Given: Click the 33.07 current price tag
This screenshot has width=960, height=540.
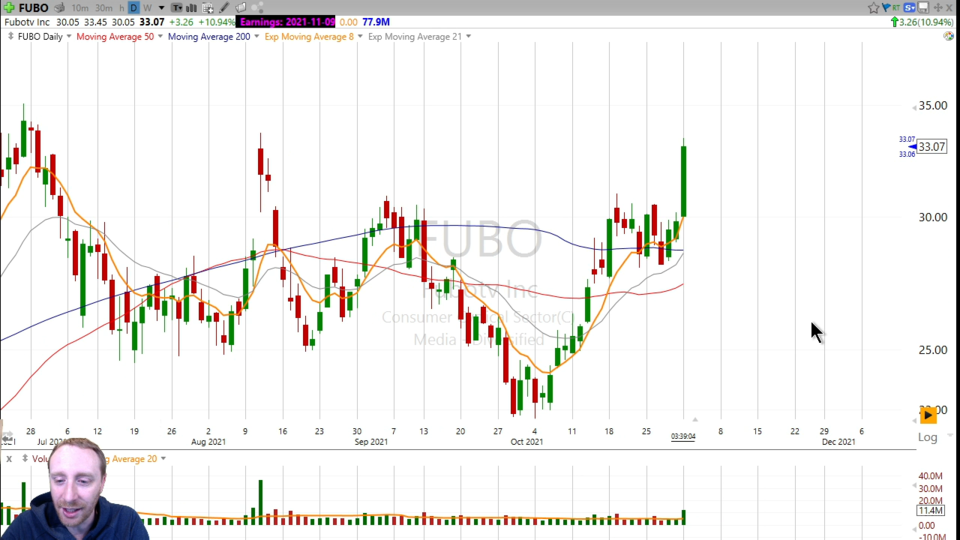Looking at the screenshot, I should pyautogui.click(x=932, y=147).
